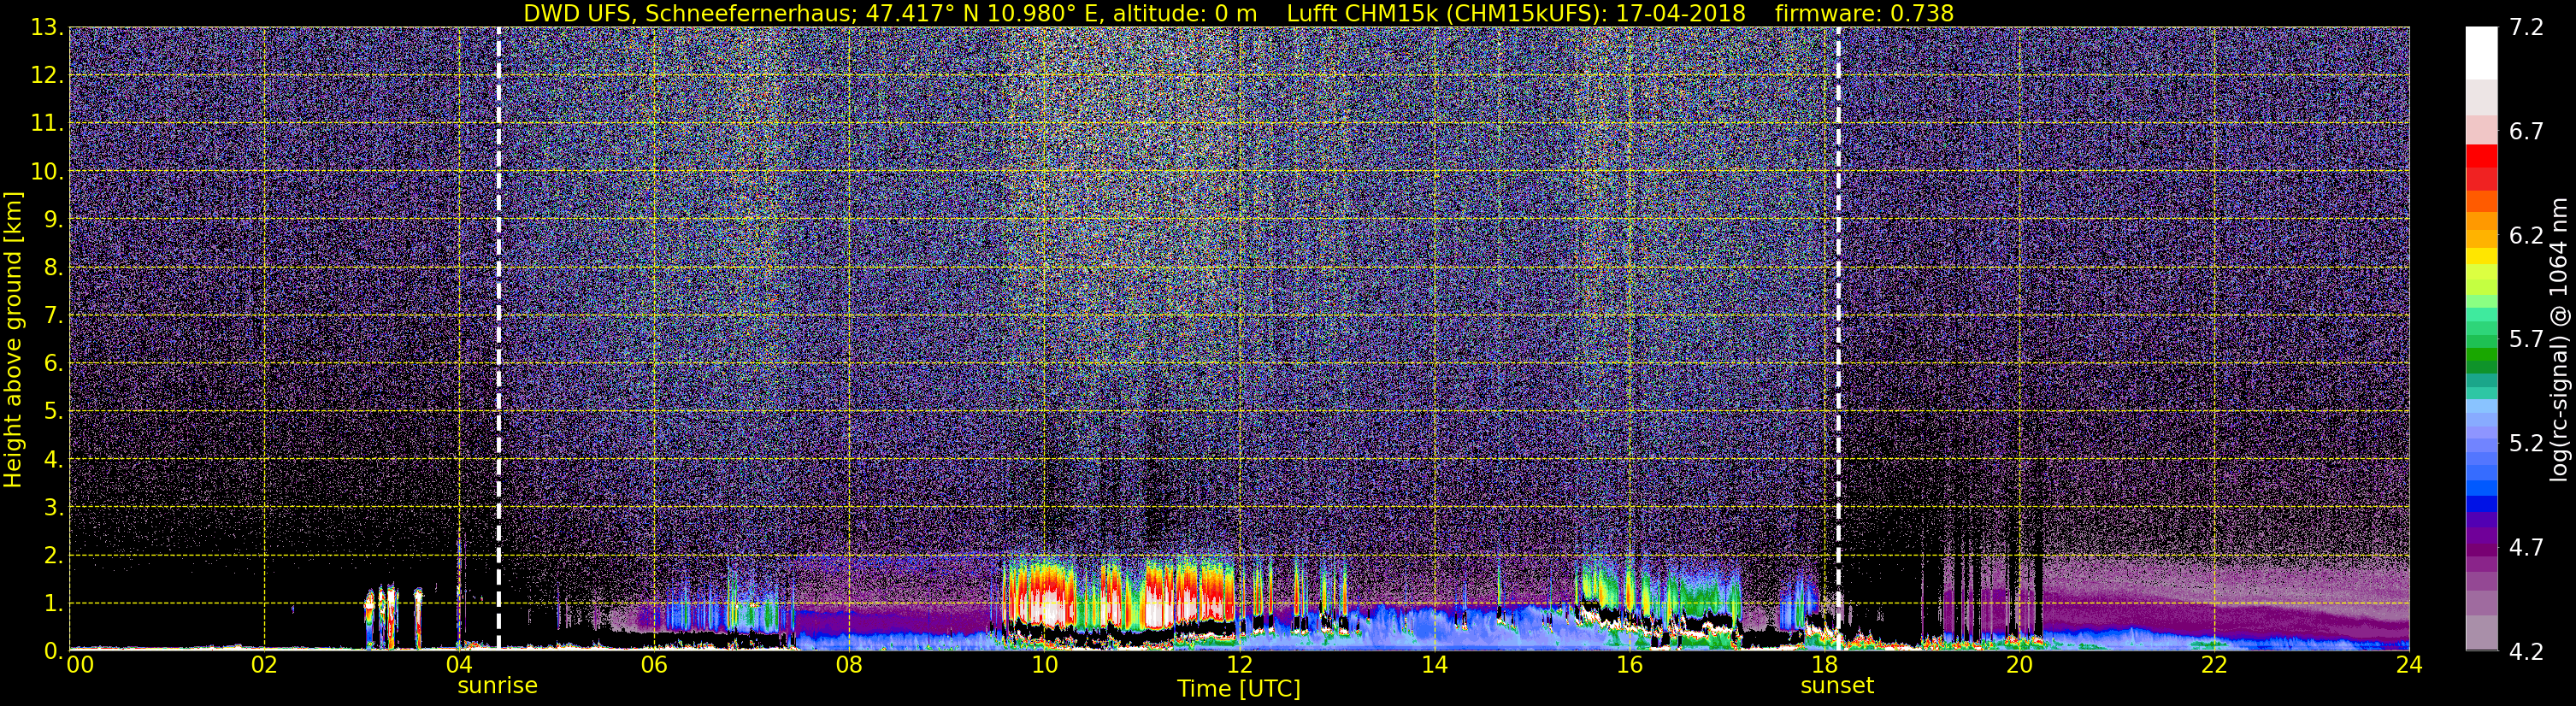This screenshot has width=2576, height=706.
Task: Click the '8.' height tick label
Action: [52, 267]
